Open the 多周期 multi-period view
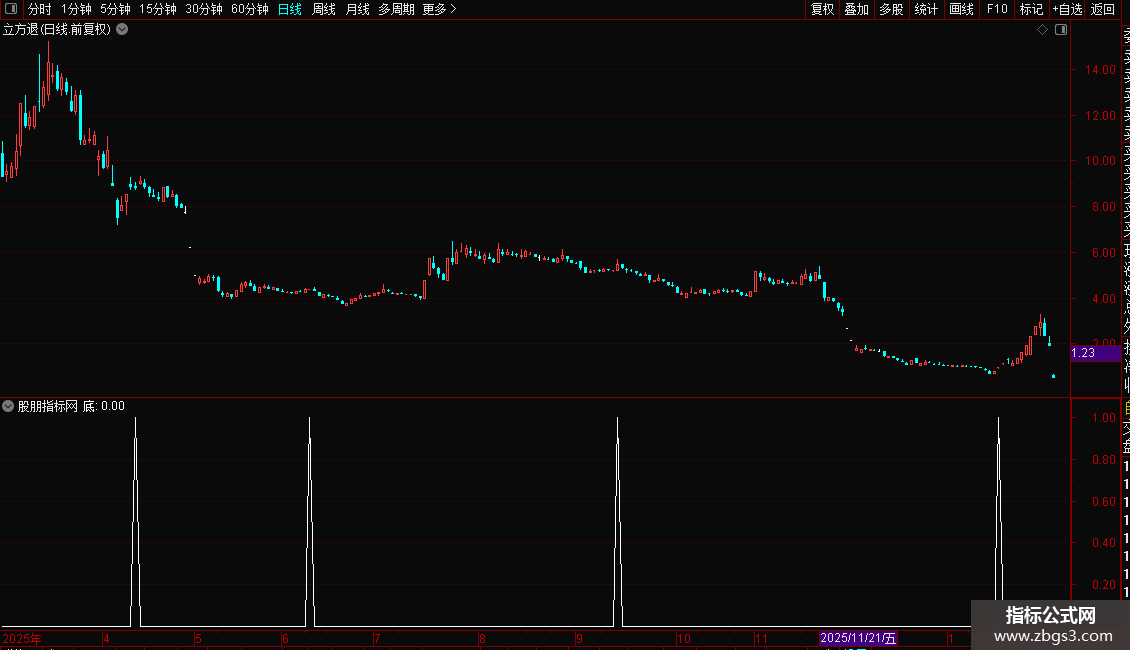1130x650 pixels. 396,9
